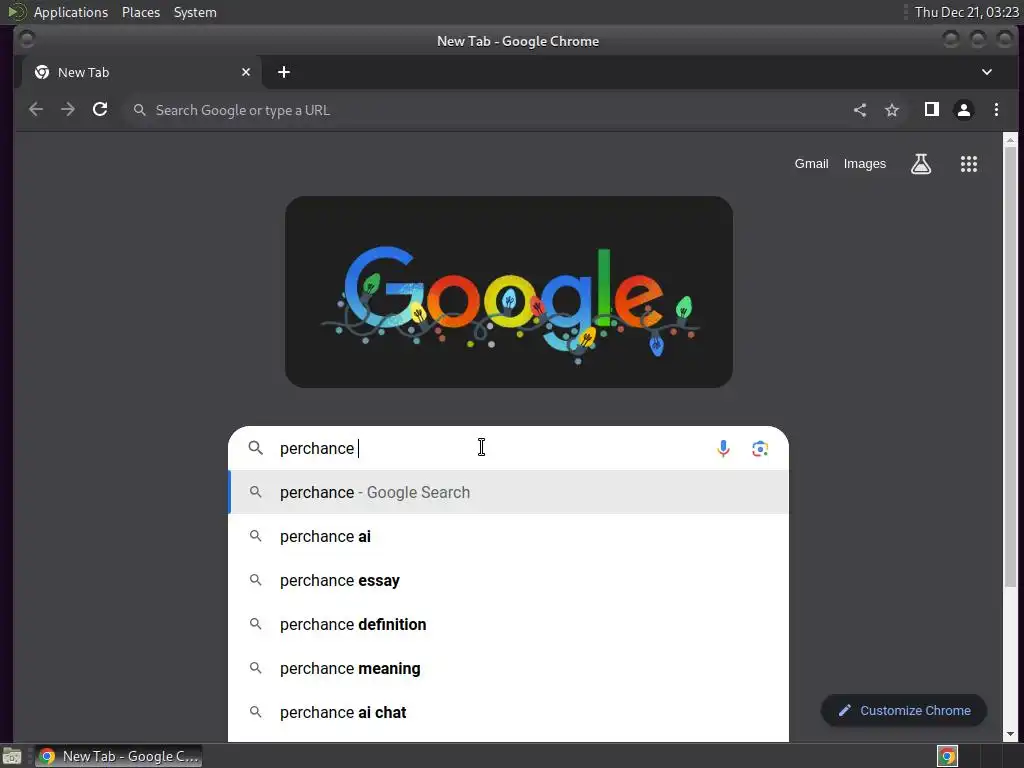Viewport: 1024px width, 768px height.
Task: Open the Gmail link
Action: coord(811,164)
